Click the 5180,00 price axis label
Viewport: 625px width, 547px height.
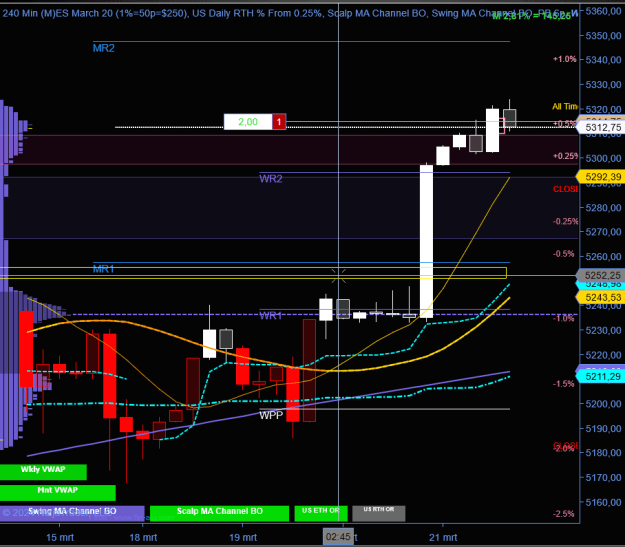(x=603, y=453)
